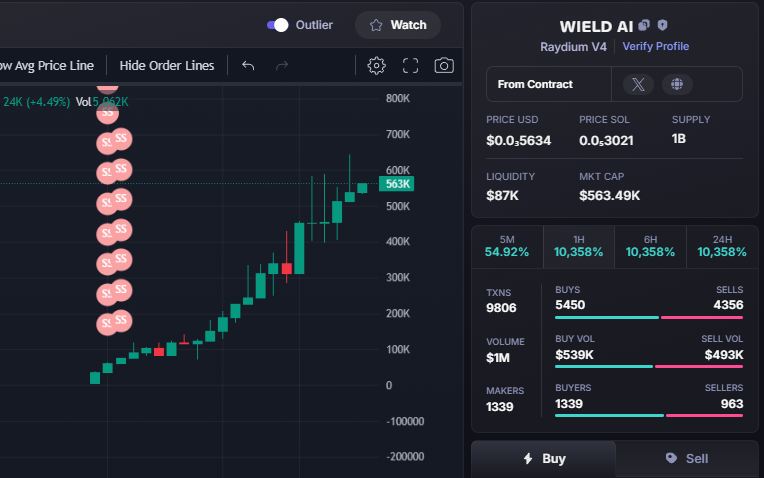
Task: Open the token's website globe icon
Action: [x=677, y=84]
